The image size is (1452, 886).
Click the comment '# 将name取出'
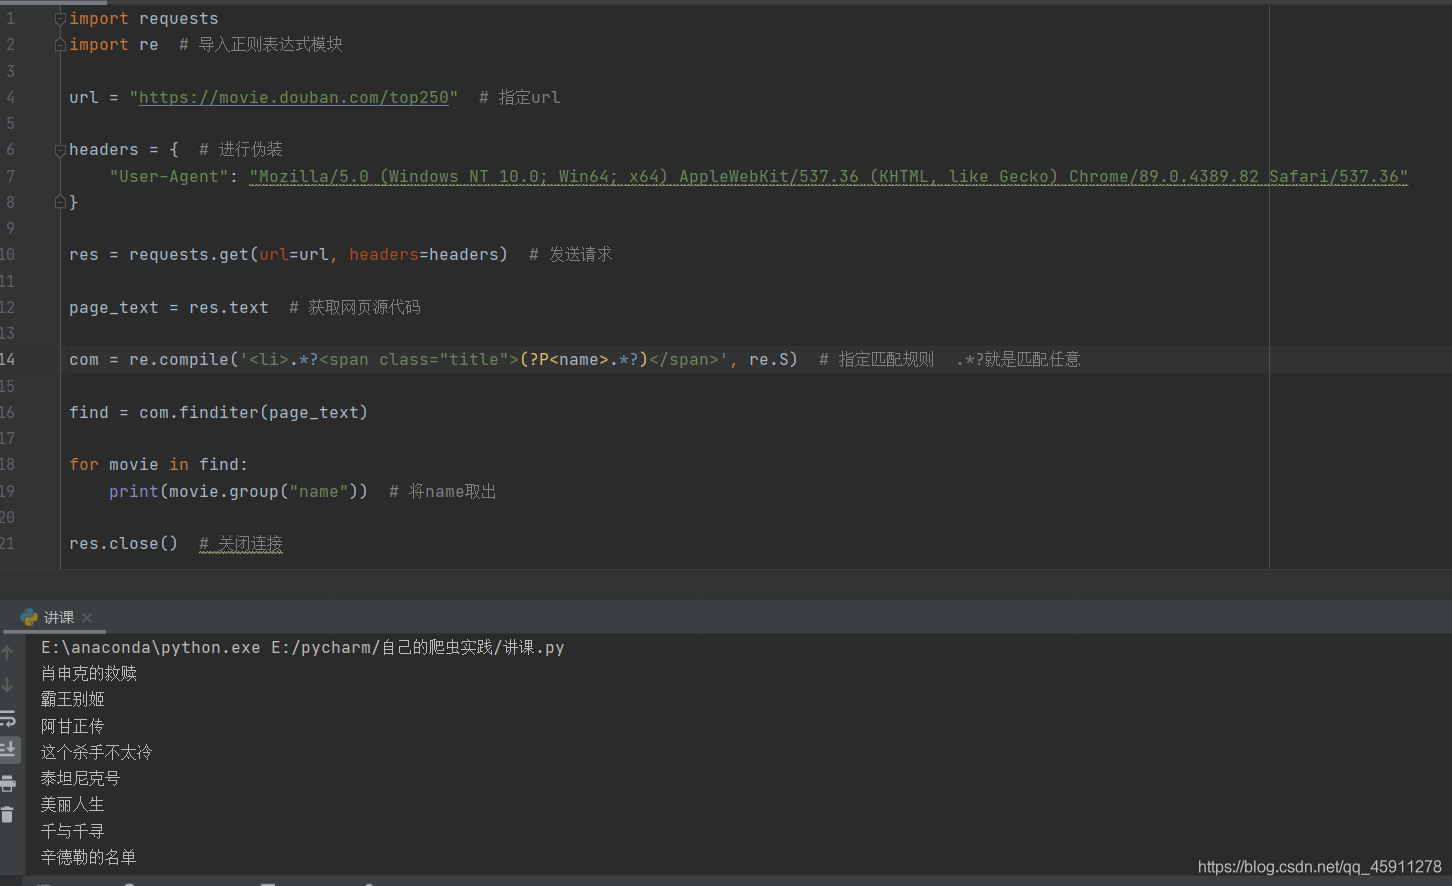click(443, 491)
